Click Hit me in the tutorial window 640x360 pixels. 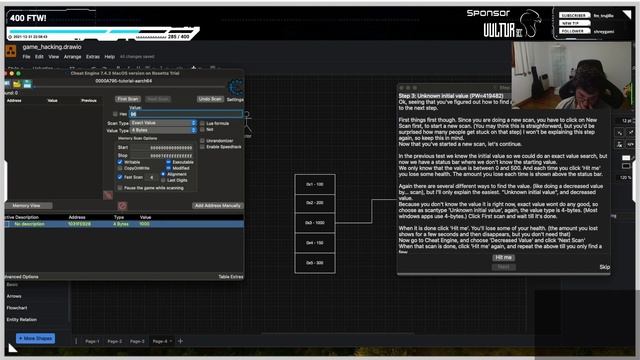503,258
